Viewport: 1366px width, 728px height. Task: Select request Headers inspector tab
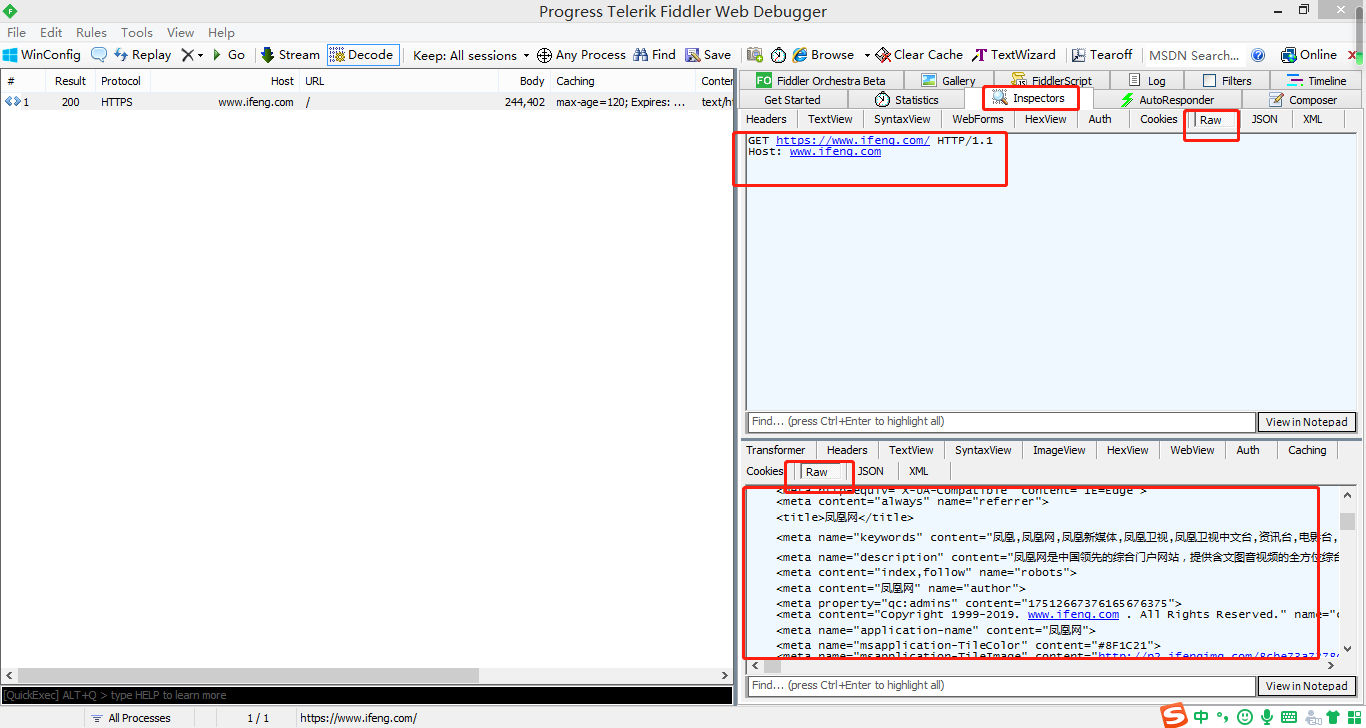click(766, 119)
